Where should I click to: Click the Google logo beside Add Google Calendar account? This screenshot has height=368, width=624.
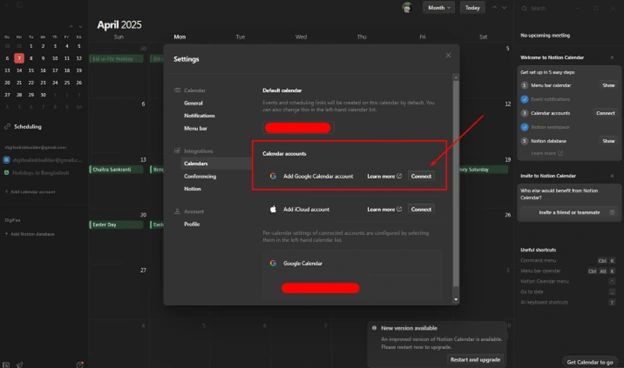273,176
